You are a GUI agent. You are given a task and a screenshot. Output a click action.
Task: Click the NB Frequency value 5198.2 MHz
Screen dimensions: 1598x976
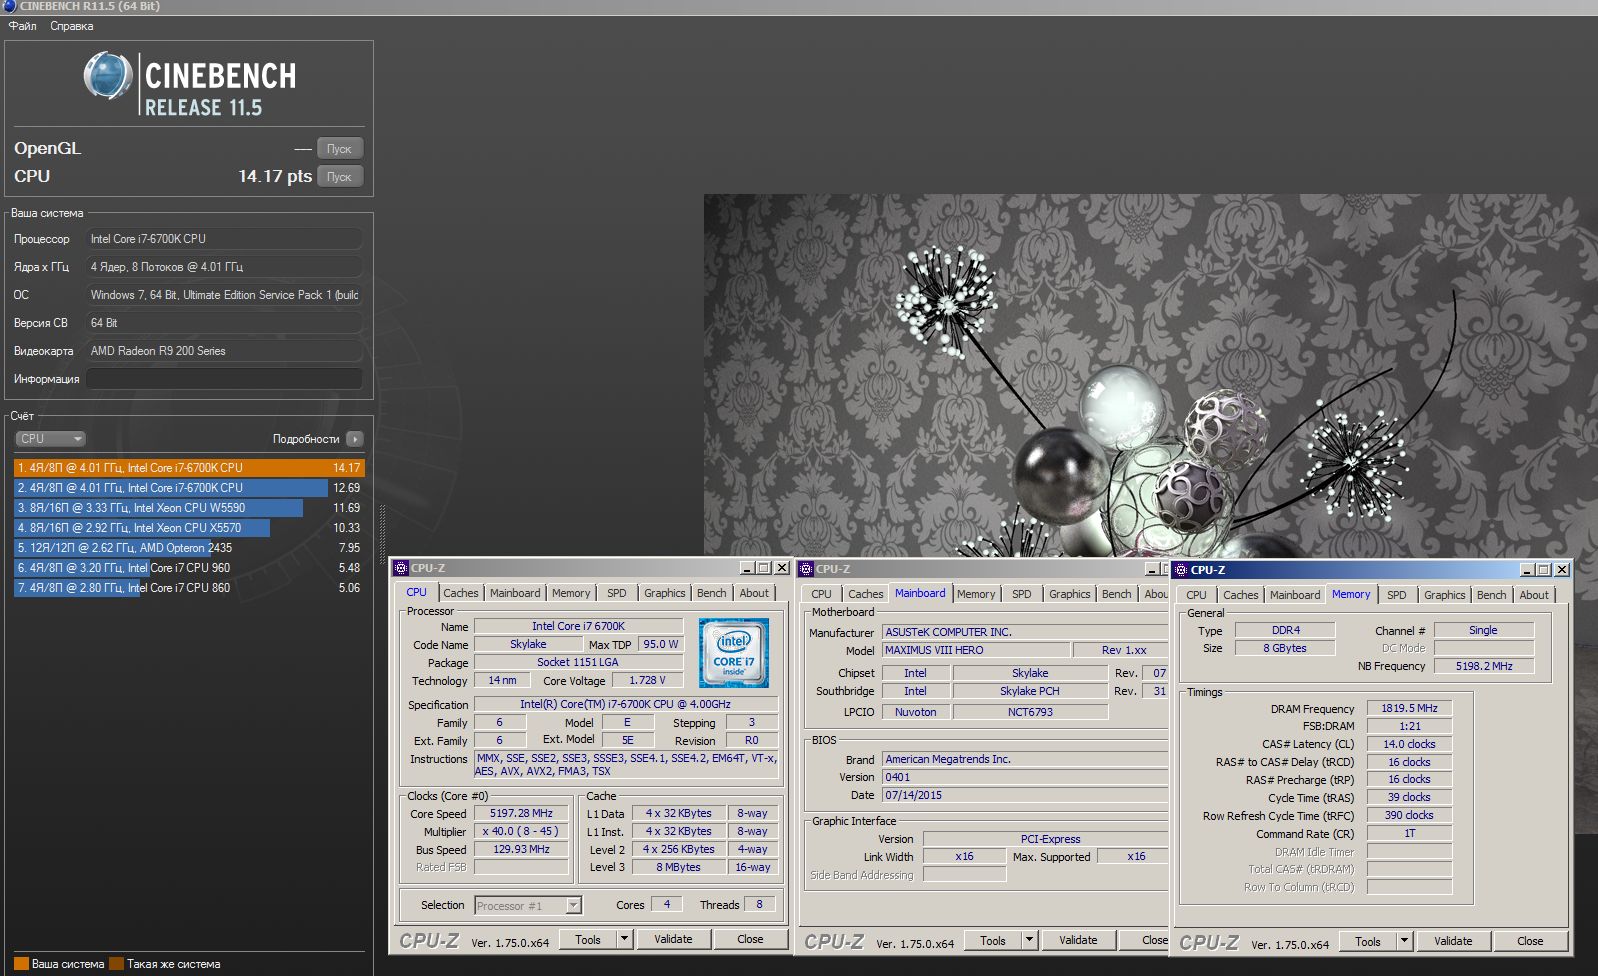click(x=1484, y=666)
